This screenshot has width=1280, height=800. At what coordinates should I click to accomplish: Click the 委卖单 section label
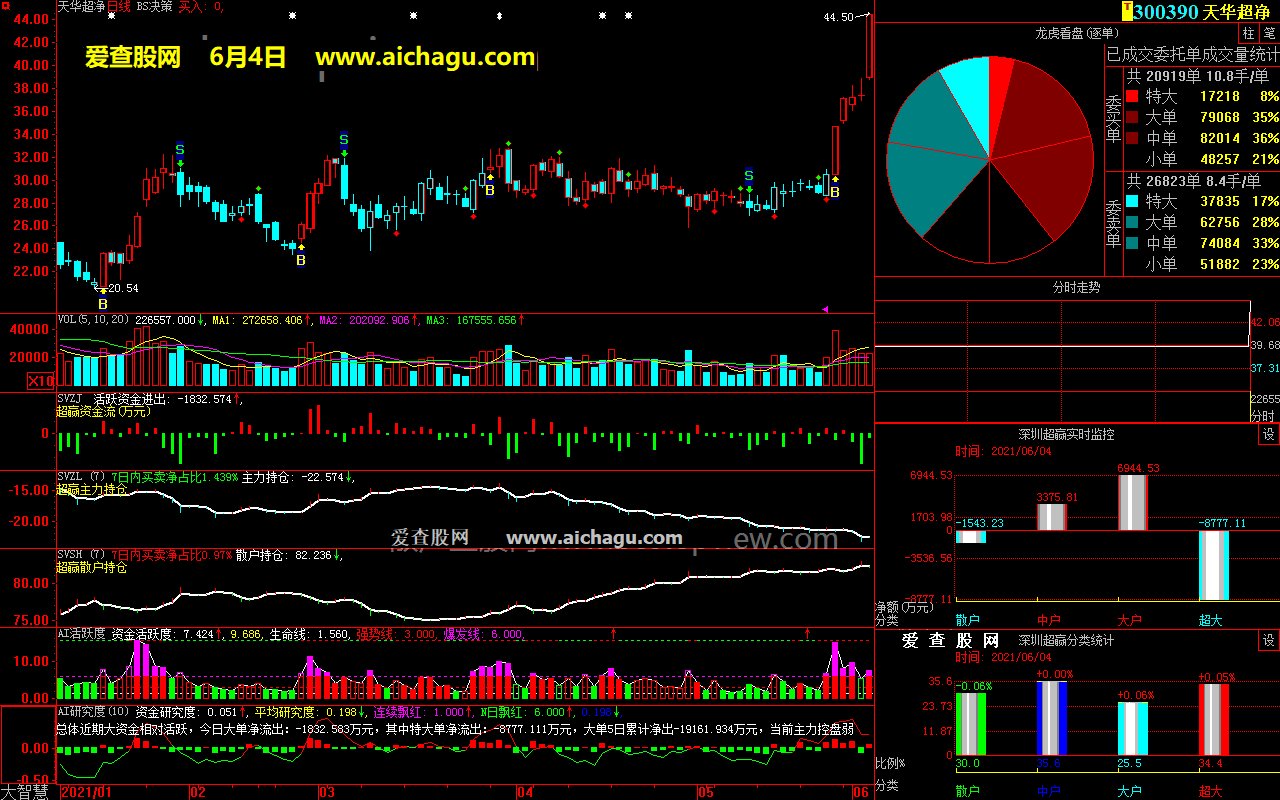click(1114, 224)
